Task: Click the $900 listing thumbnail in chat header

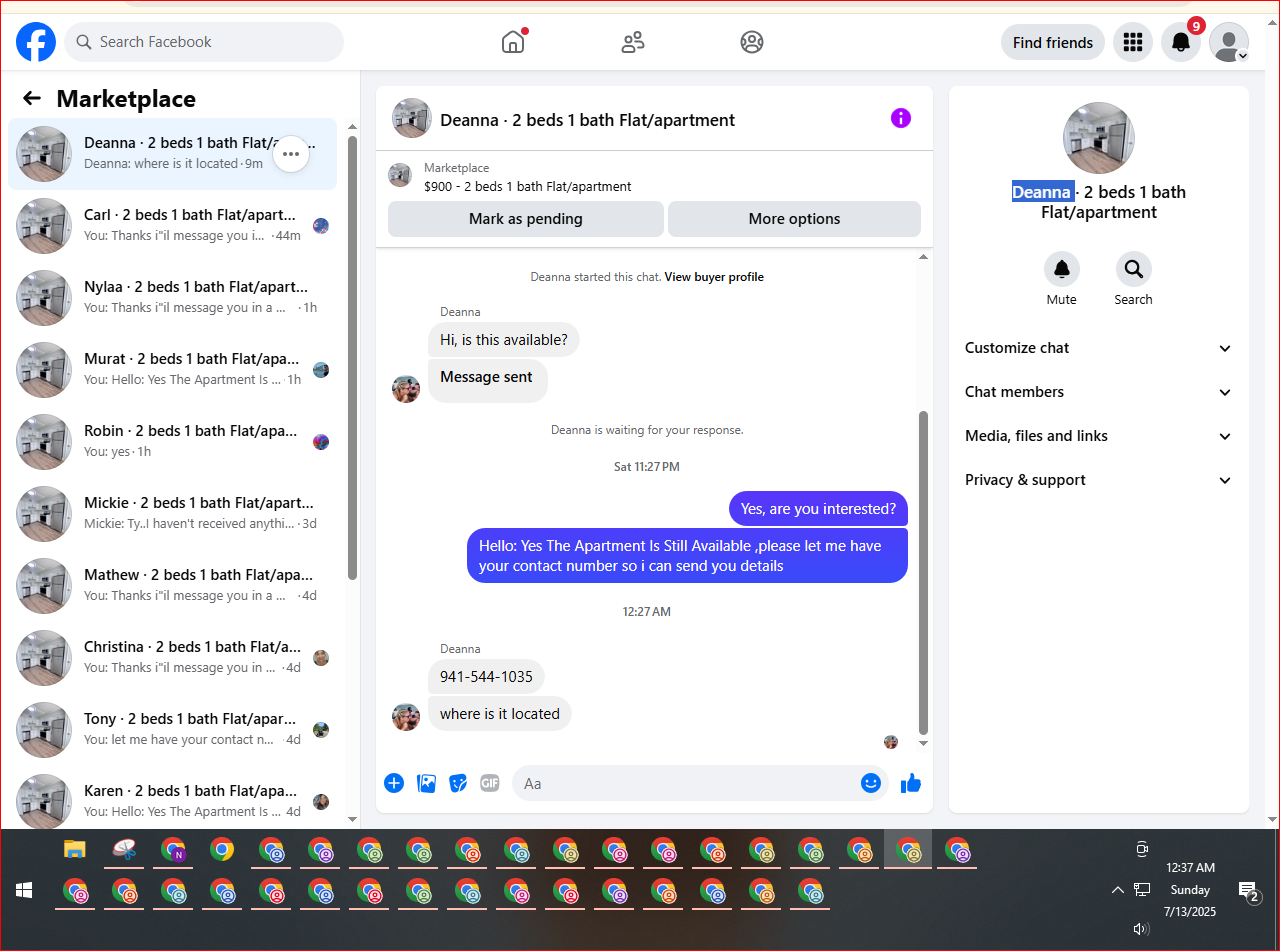Action: click(400, 175)
